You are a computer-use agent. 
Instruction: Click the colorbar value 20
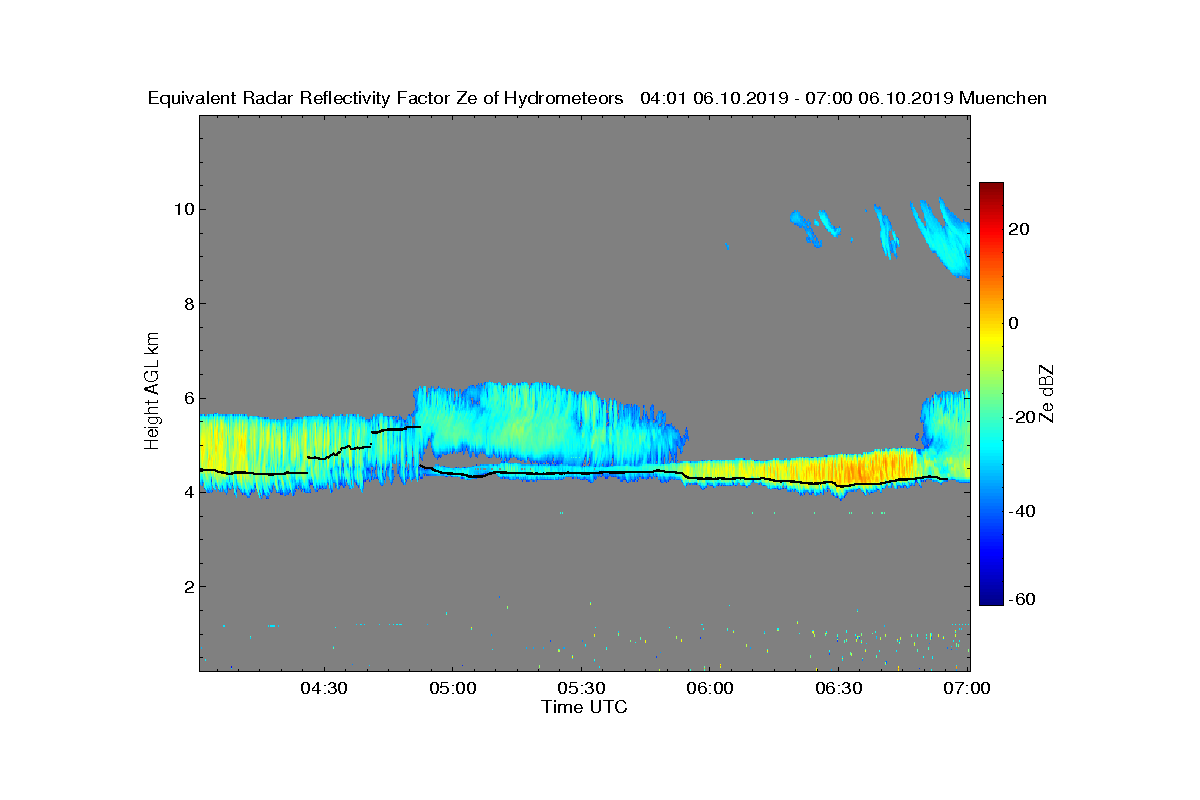coord(1019,229)
